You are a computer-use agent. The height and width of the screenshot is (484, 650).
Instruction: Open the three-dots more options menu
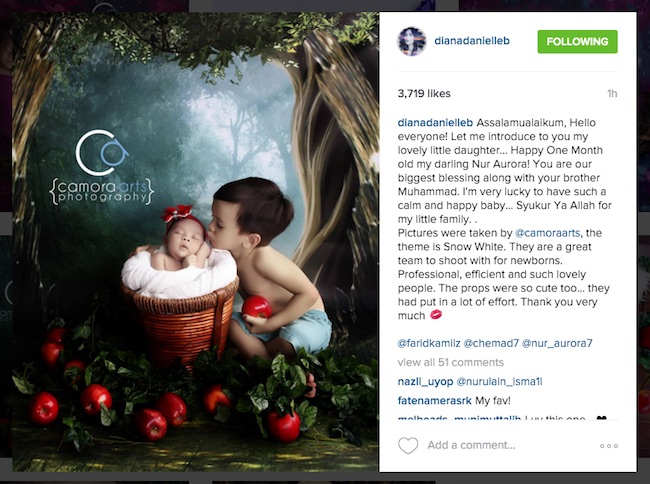[x=609, y=446]
